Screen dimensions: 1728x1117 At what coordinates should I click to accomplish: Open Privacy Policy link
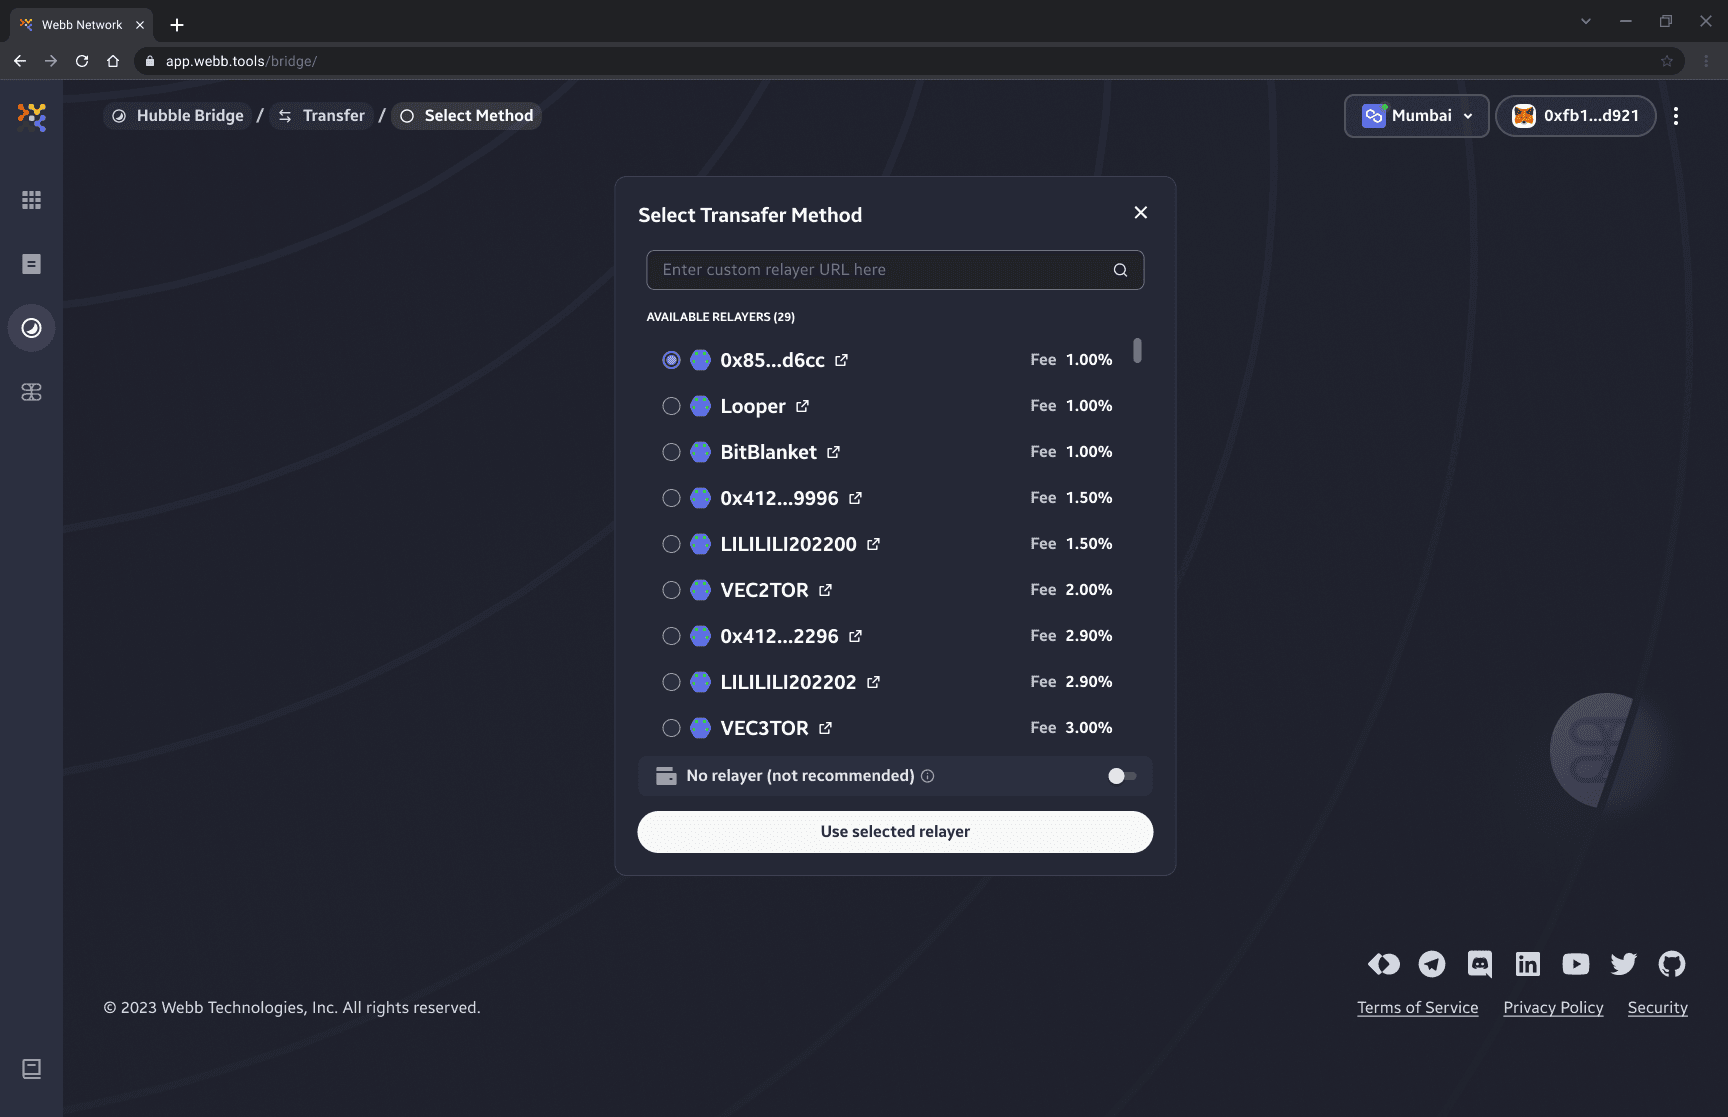coord(1554,1008)
